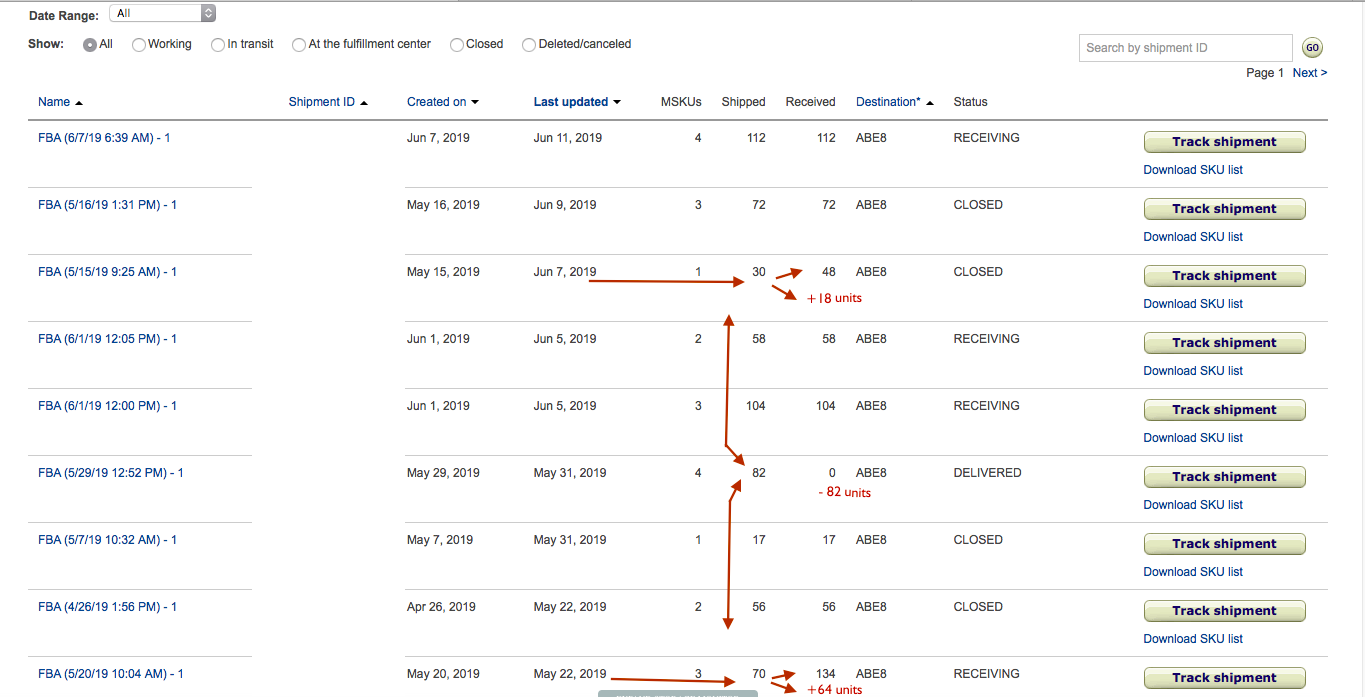Image resolution: width=1365 pixels, height=697 pixels.
Task: Download SKU list for 5/15/19 shipment
Action: point(1193,304)
